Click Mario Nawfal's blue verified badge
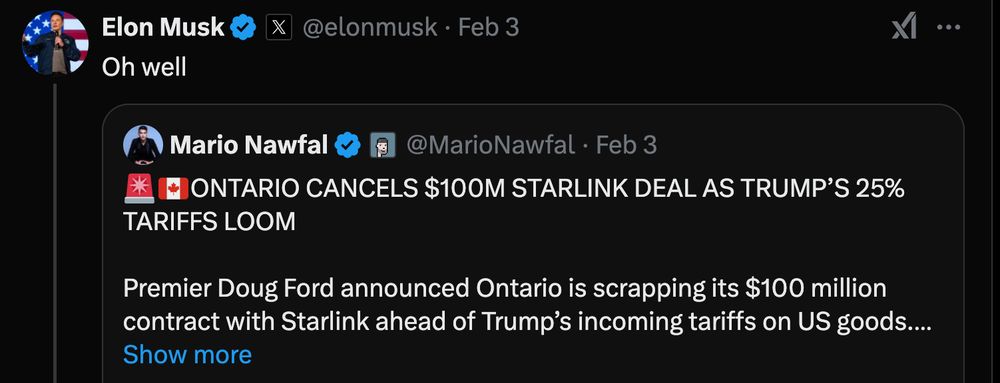 pos(348,145)
